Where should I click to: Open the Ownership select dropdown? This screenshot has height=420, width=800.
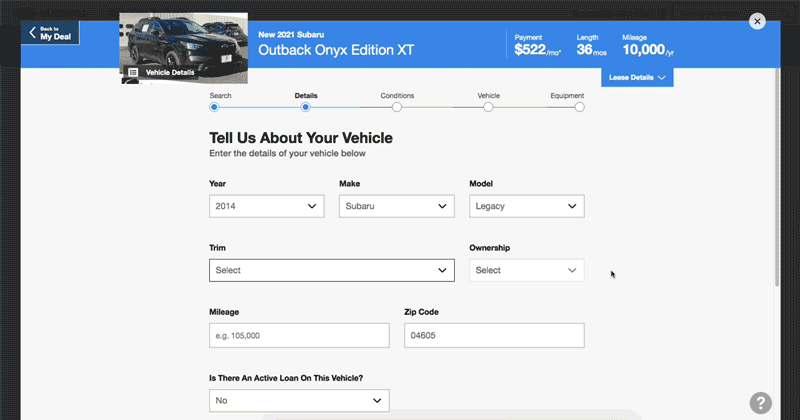(527, 270)
